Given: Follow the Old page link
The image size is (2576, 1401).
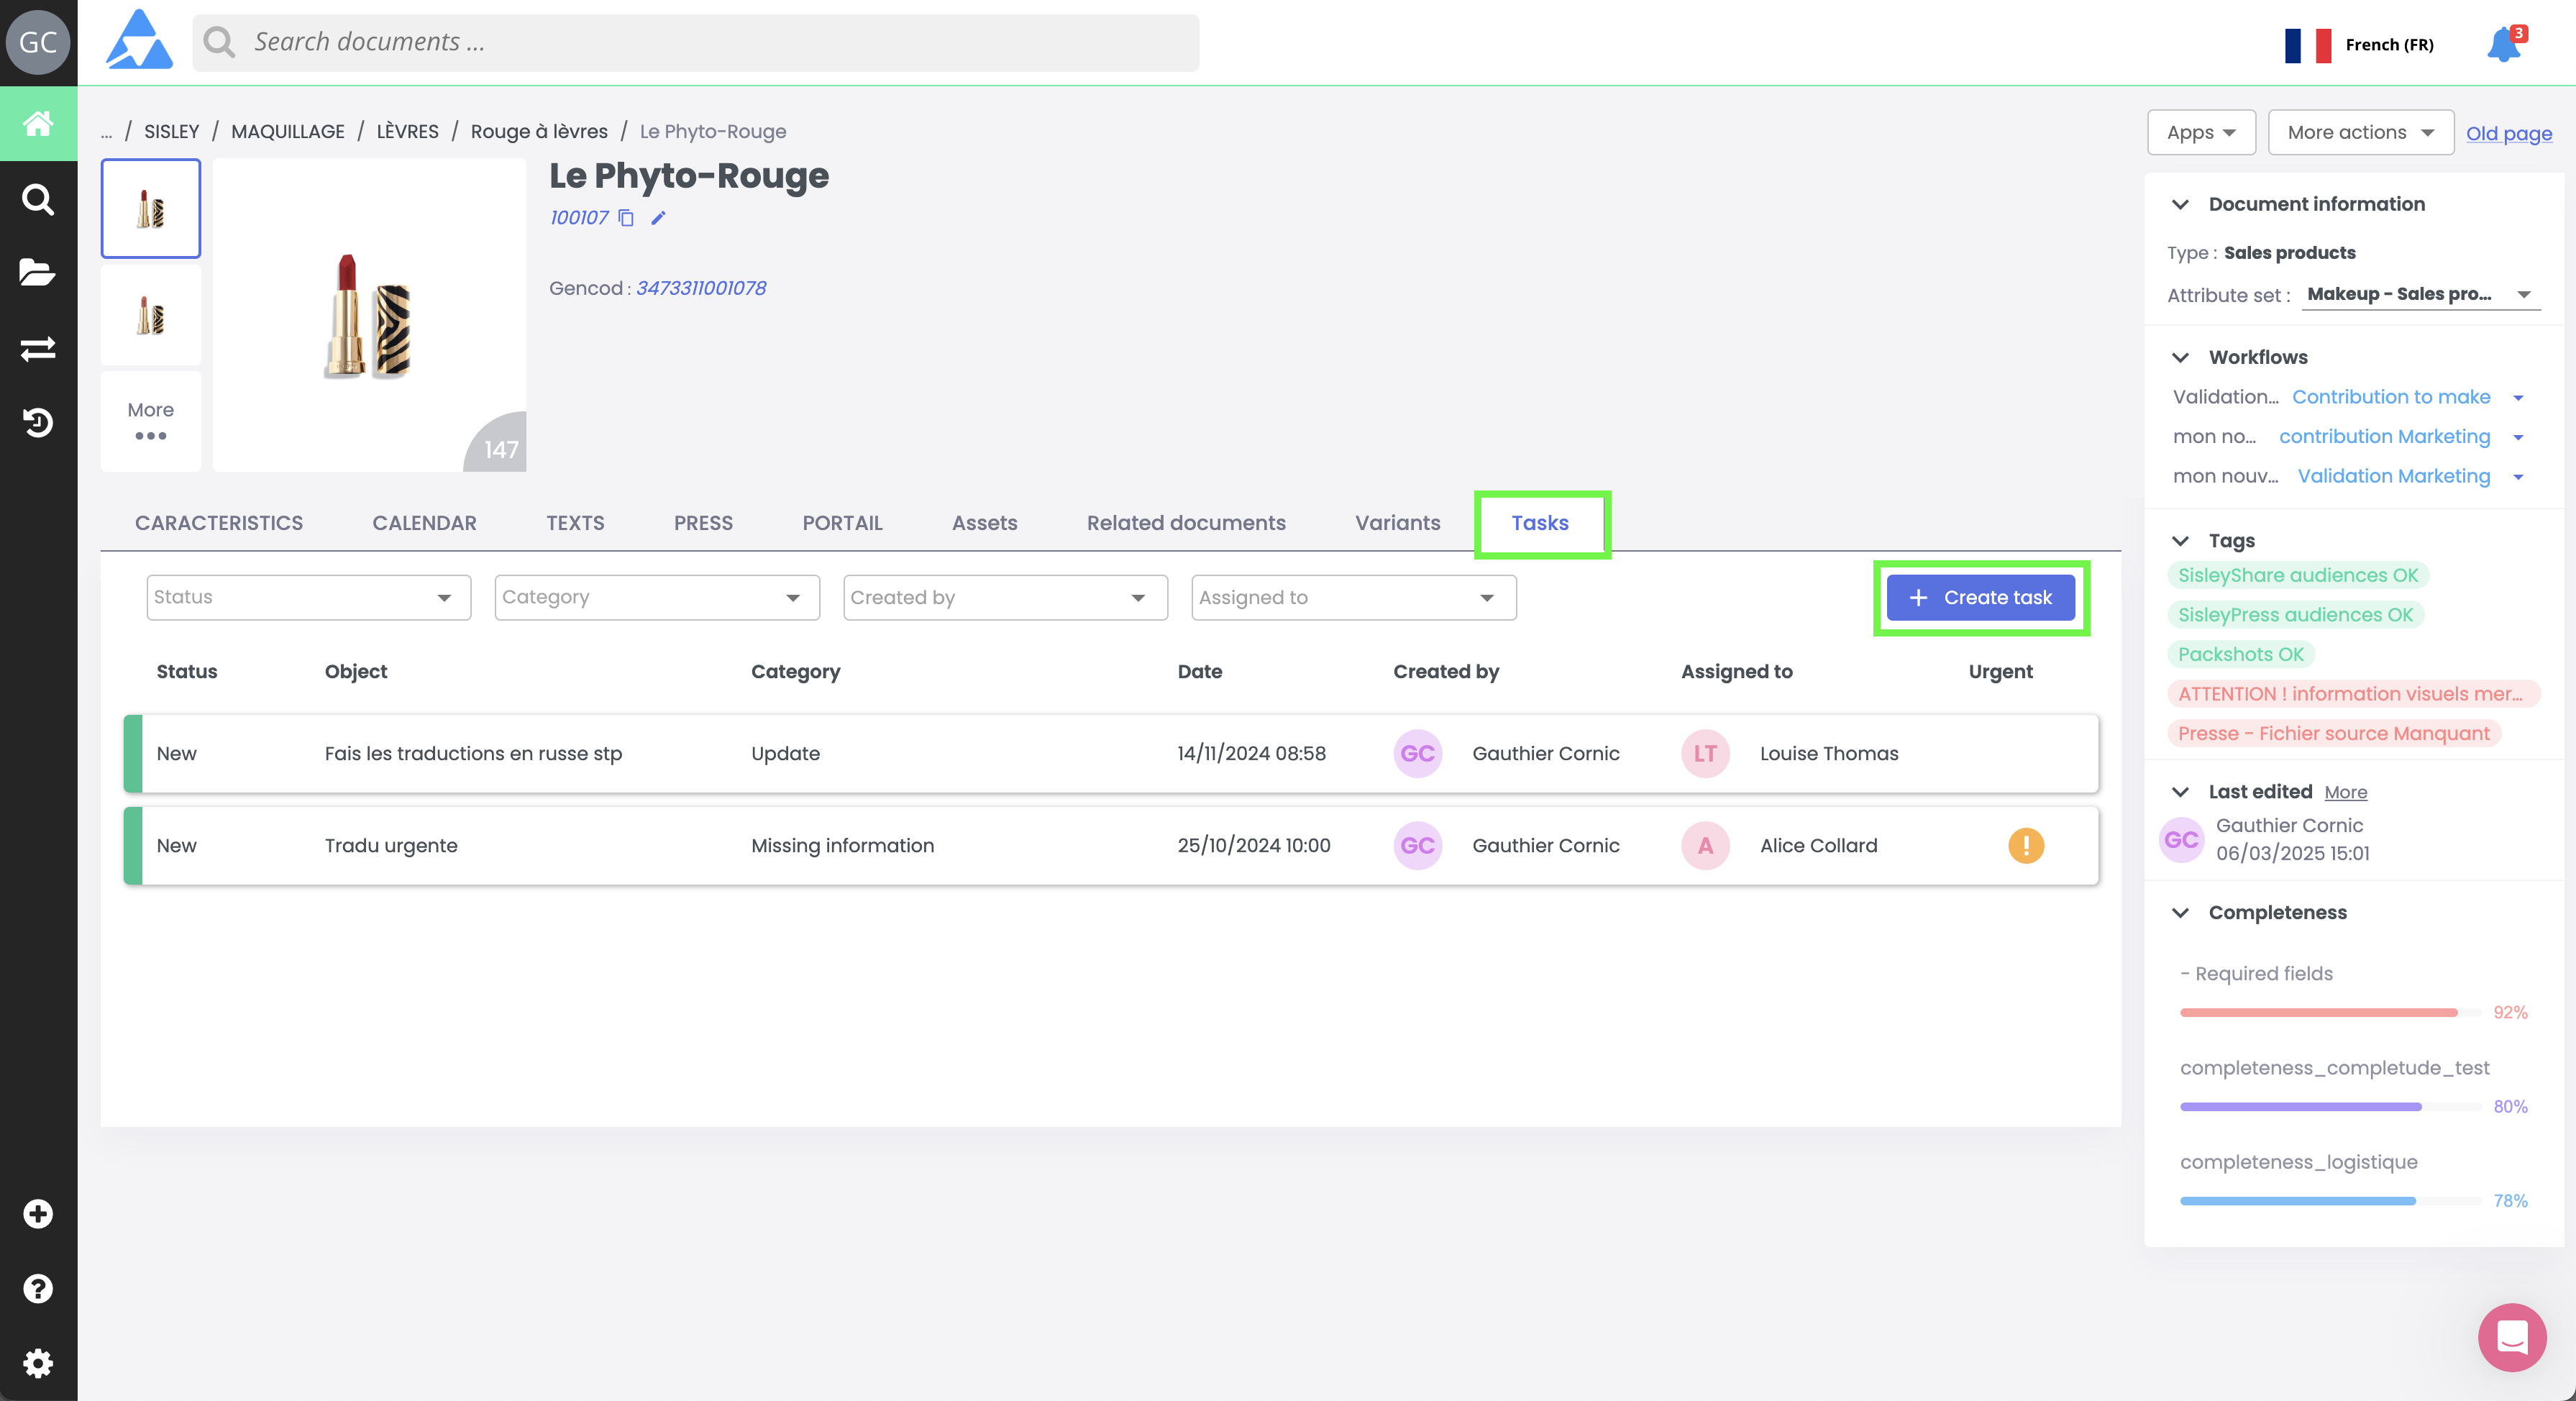Looking at the screenshot, I should [2508, 134].
